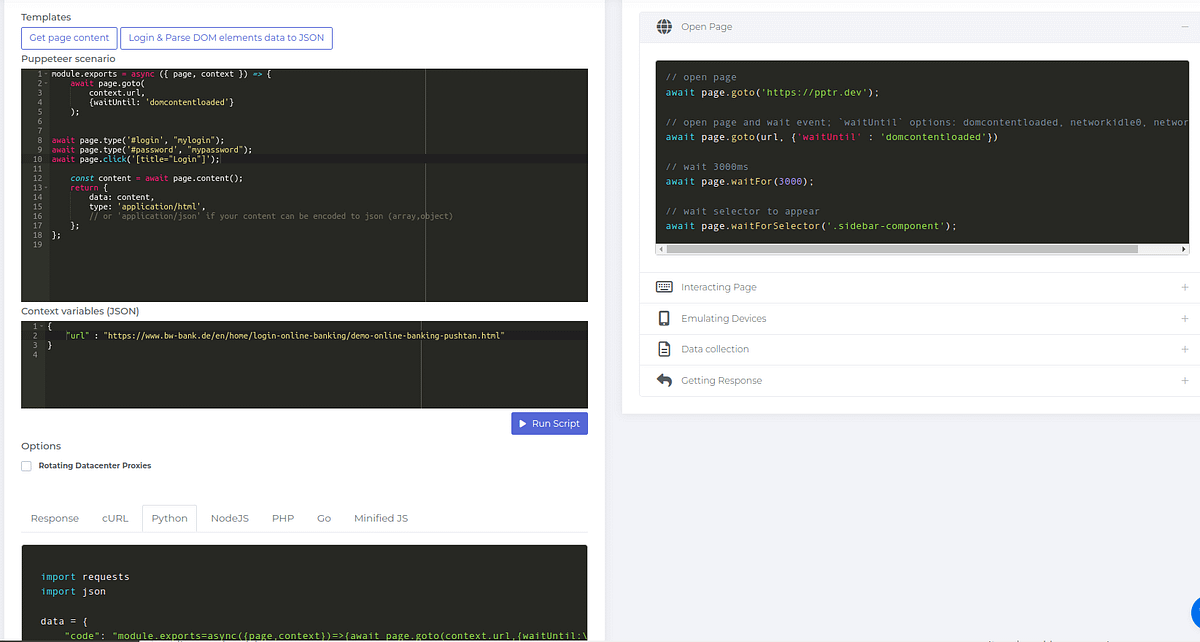
Task: Select the document icon next to Data collection
Action: [x=664, y=348]
